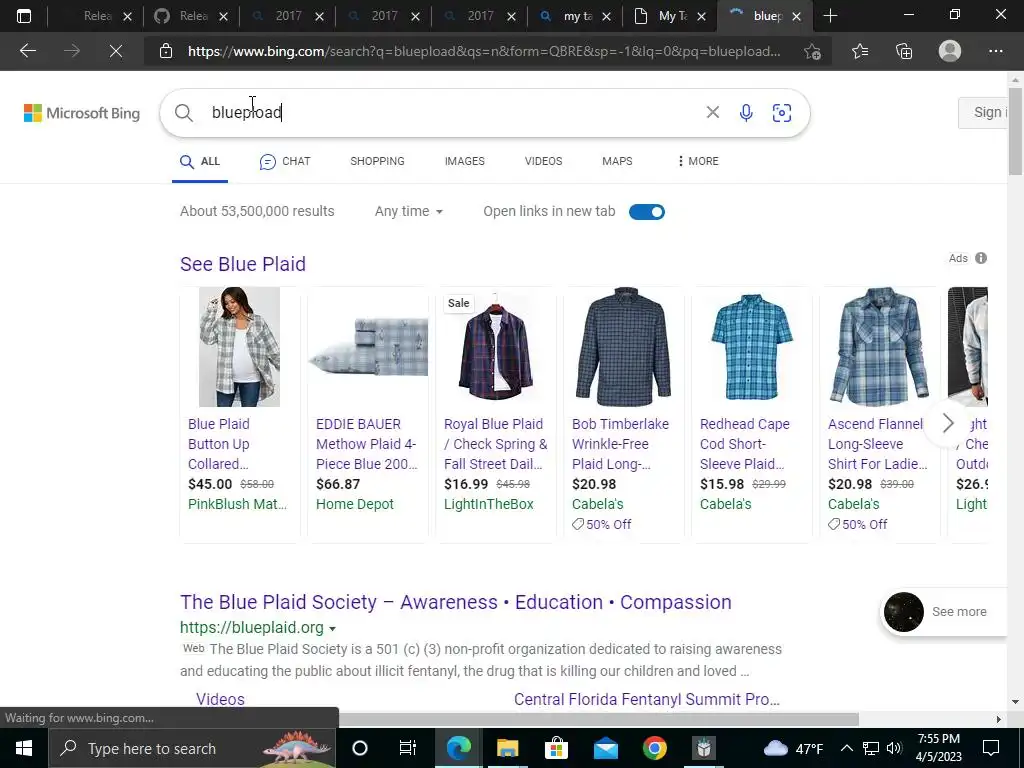Switch to the IMAGES tab
Screen dimensions: 1024x768
464,161
